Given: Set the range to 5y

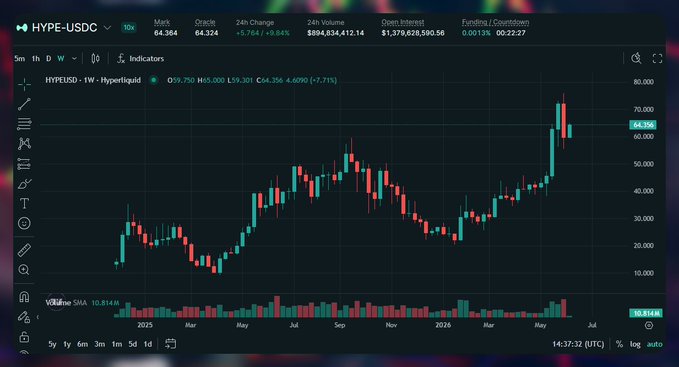Looking at the screenshot, I should 52,344.
